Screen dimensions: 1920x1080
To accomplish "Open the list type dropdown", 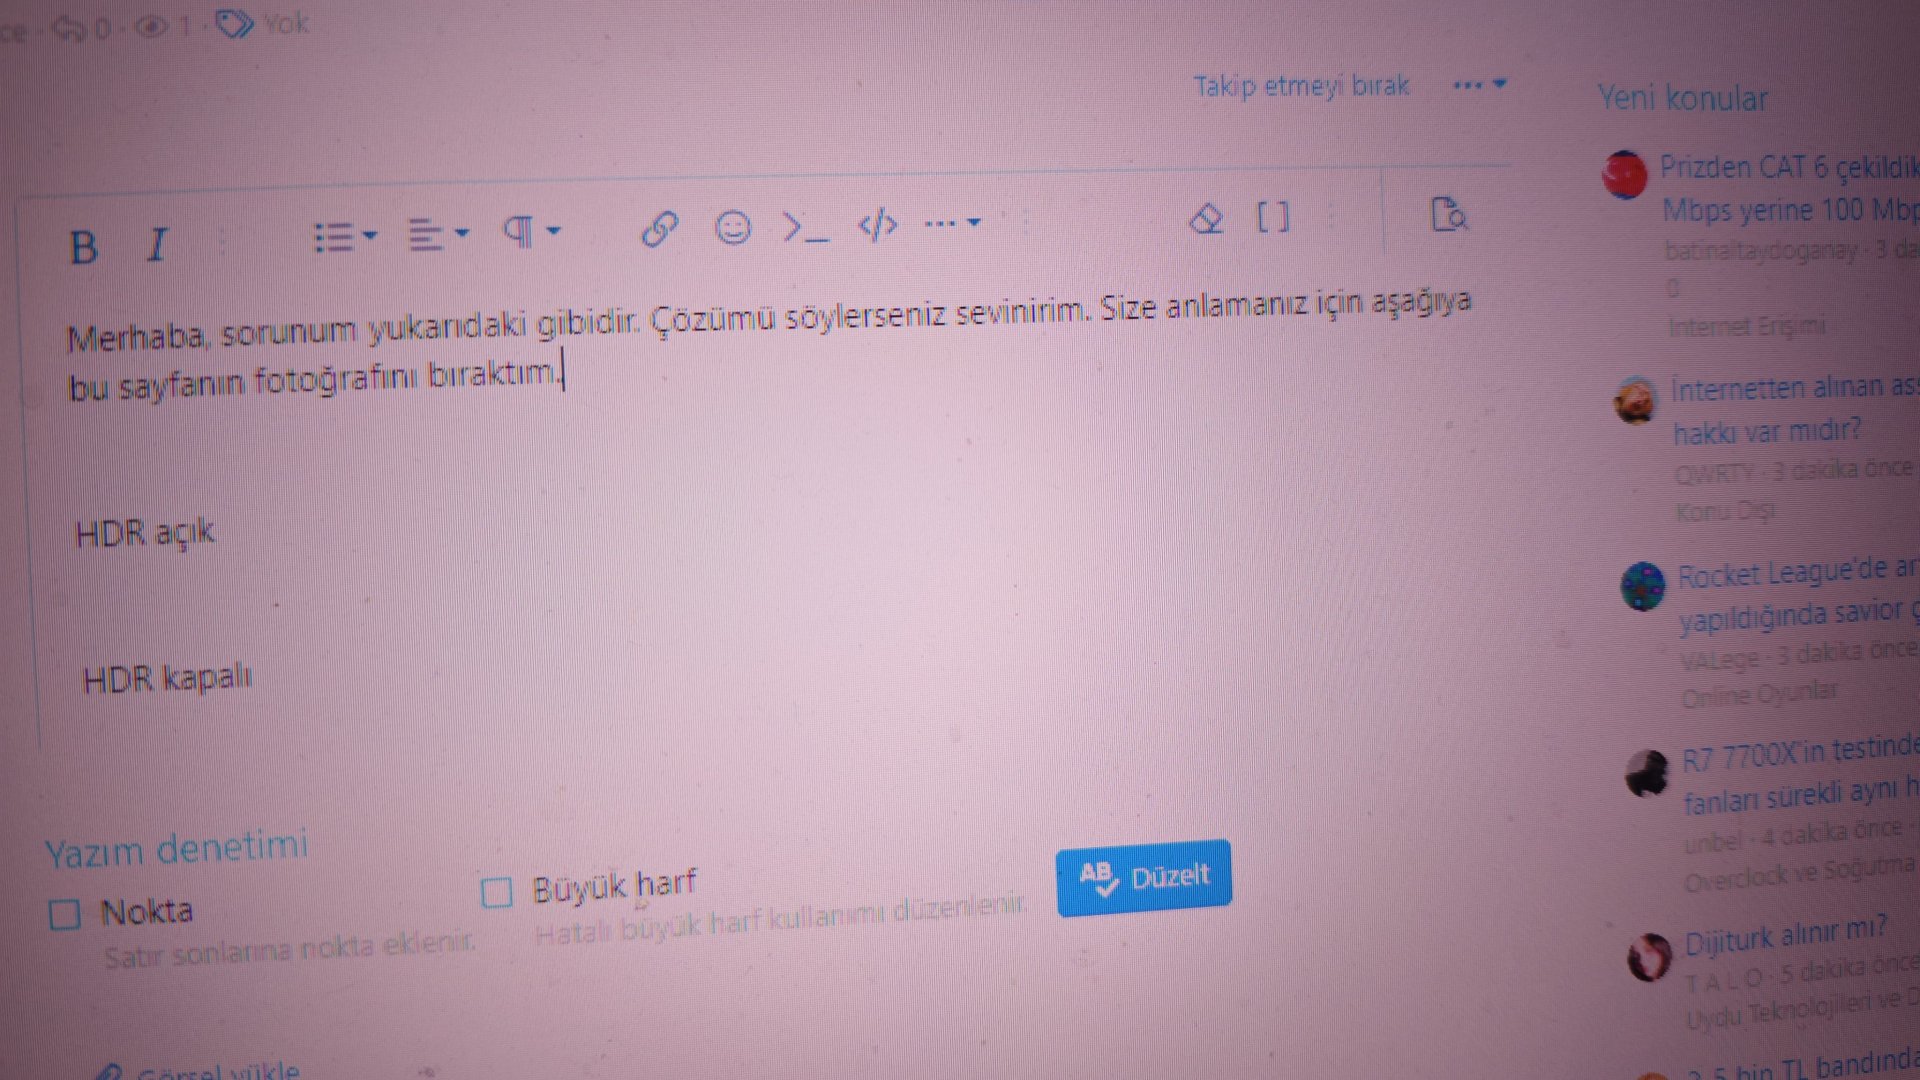I will (x=345, y=237).
